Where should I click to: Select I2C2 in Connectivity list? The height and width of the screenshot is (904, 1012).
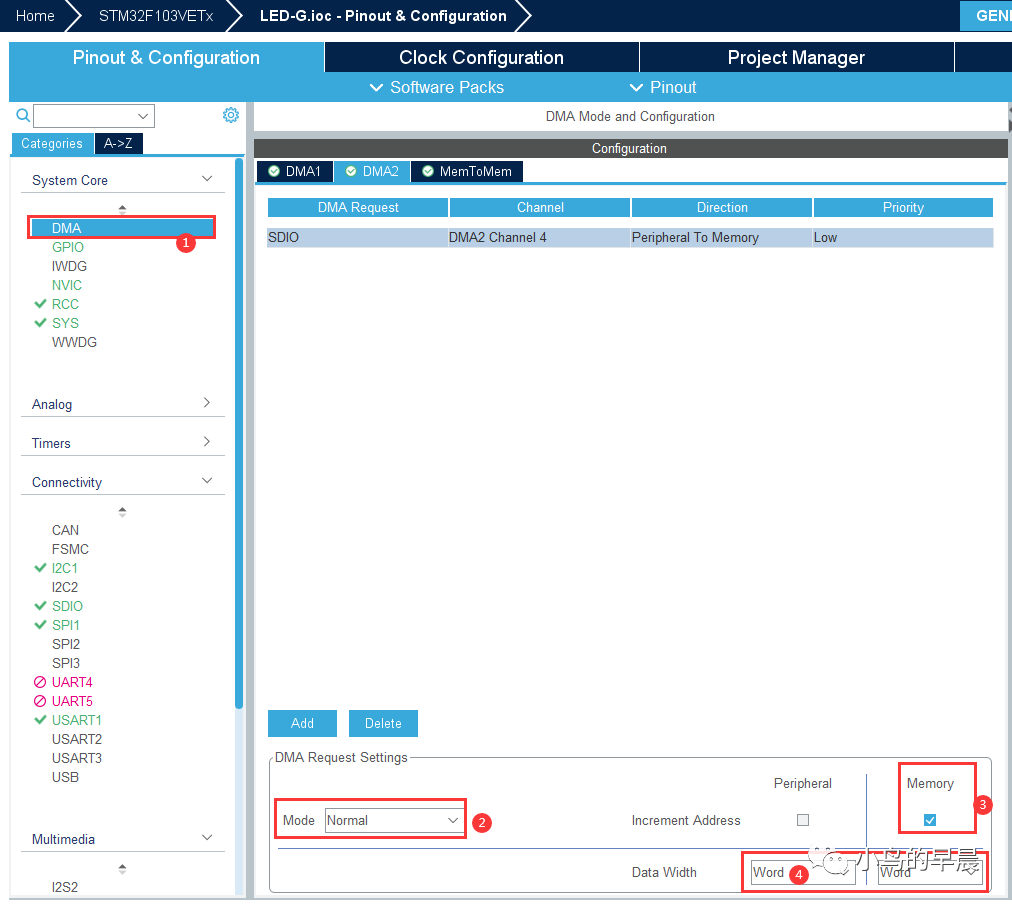(65, 587)
